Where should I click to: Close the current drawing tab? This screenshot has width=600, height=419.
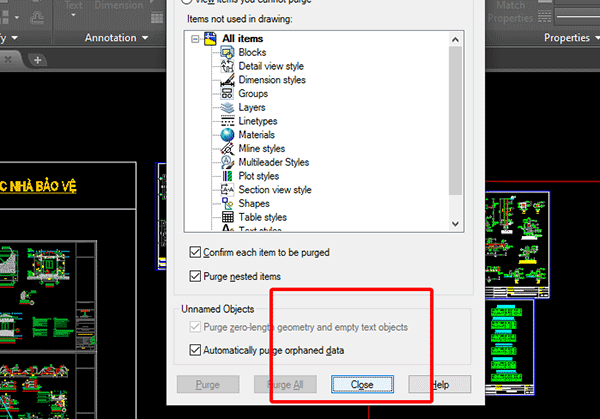pyautogui.click(x=8, y=59)
